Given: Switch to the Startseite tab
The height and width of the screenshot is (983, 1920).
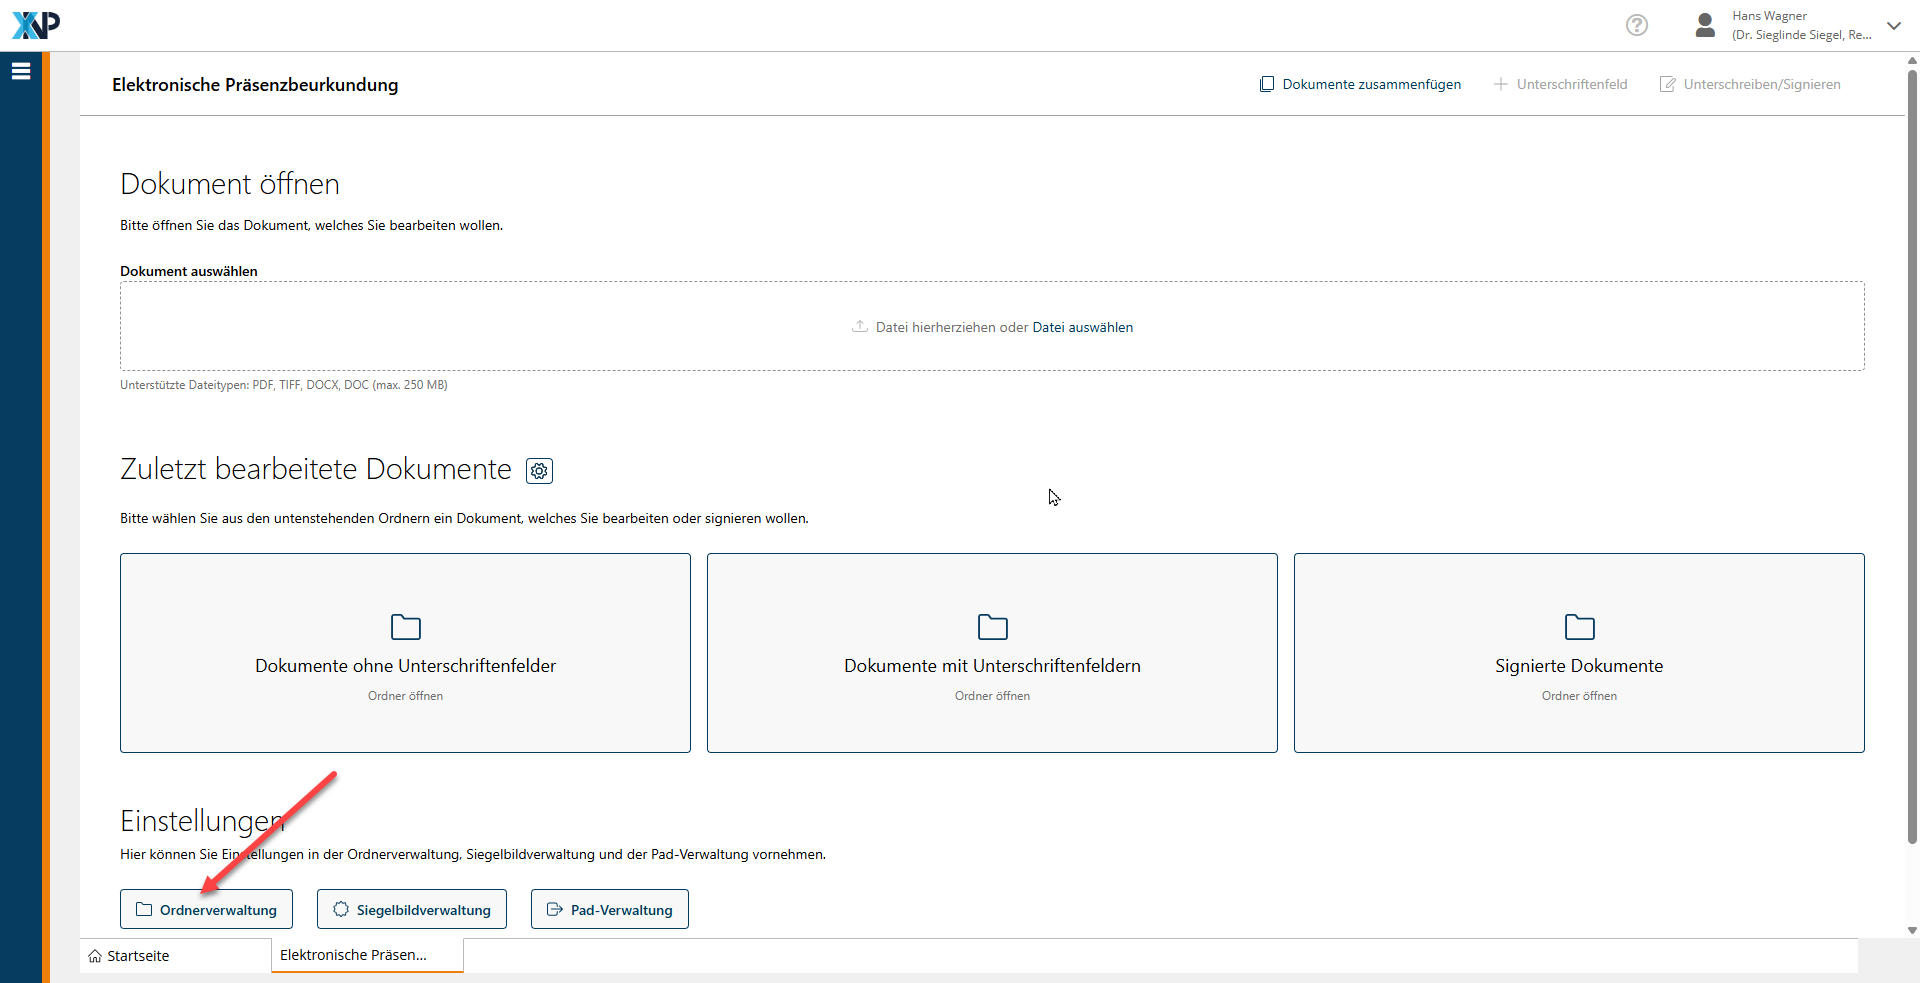Looking at the screenshot, I should point(138,956).
